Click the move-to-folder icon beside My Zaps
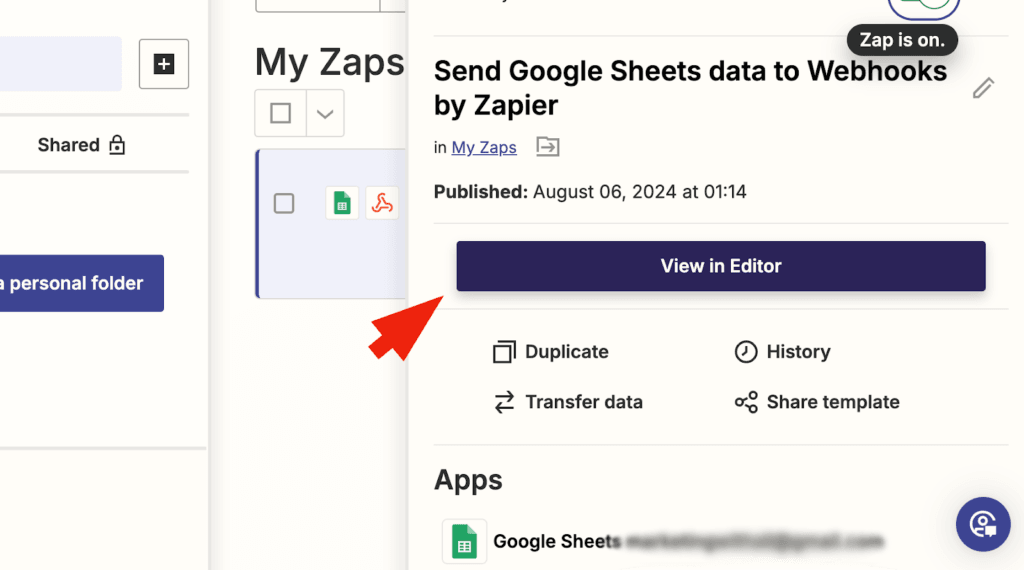Screen dimensions: 1024x570 [x=547, y=148]
